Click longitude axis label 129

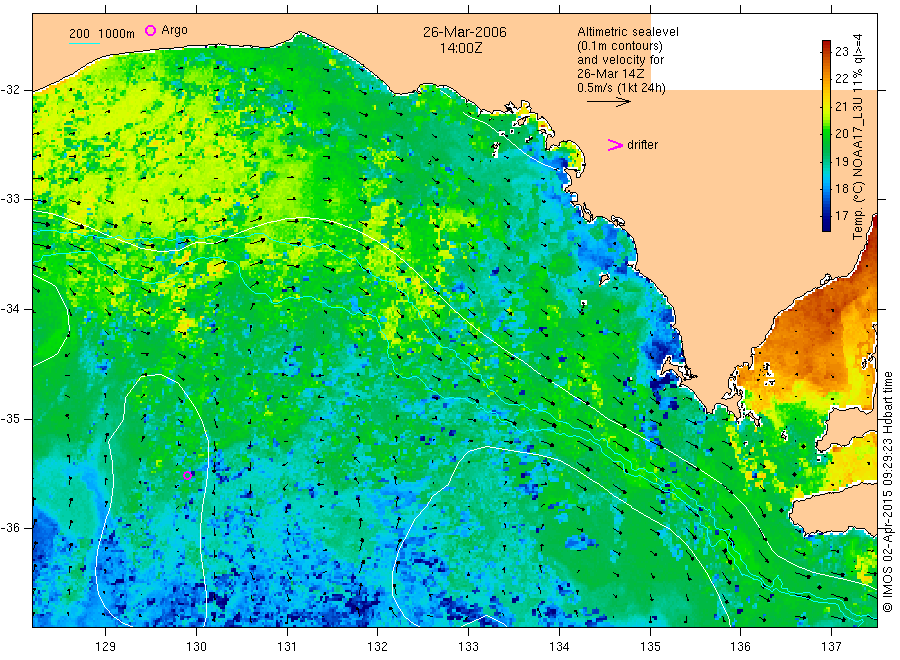[106, 647]
